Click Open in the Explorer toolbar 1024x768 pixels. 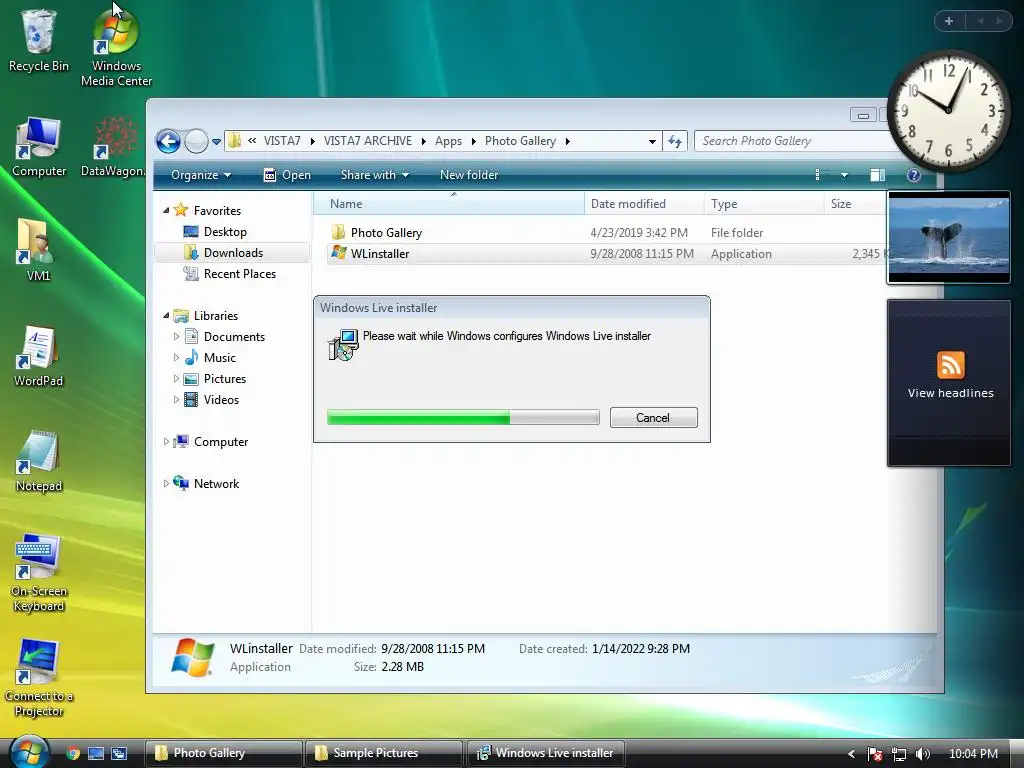pos(287,175)
